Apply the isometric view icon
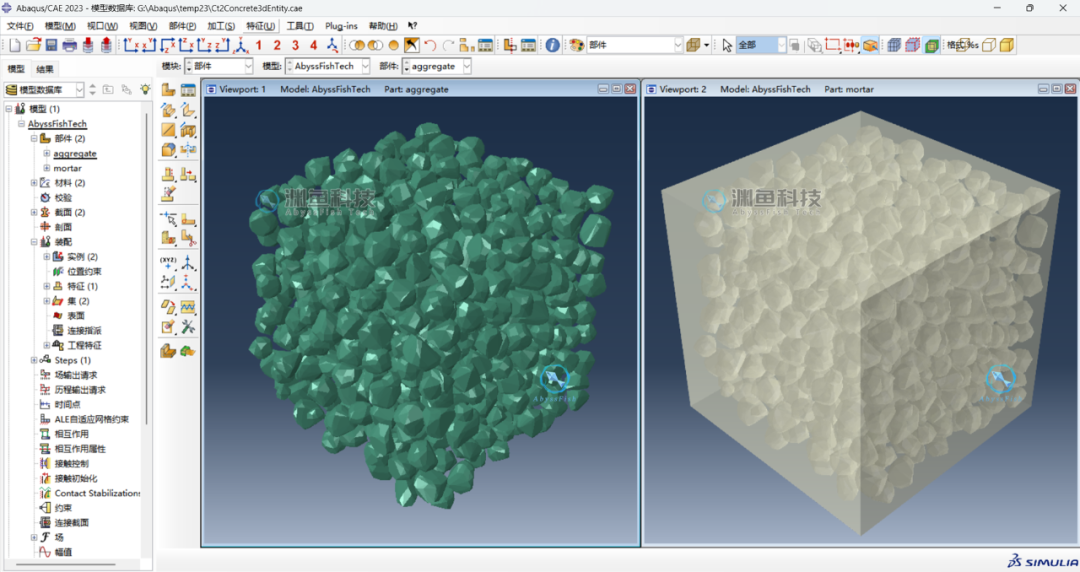The width and height of the screenshot is (1080, 572). coord(241,45)
